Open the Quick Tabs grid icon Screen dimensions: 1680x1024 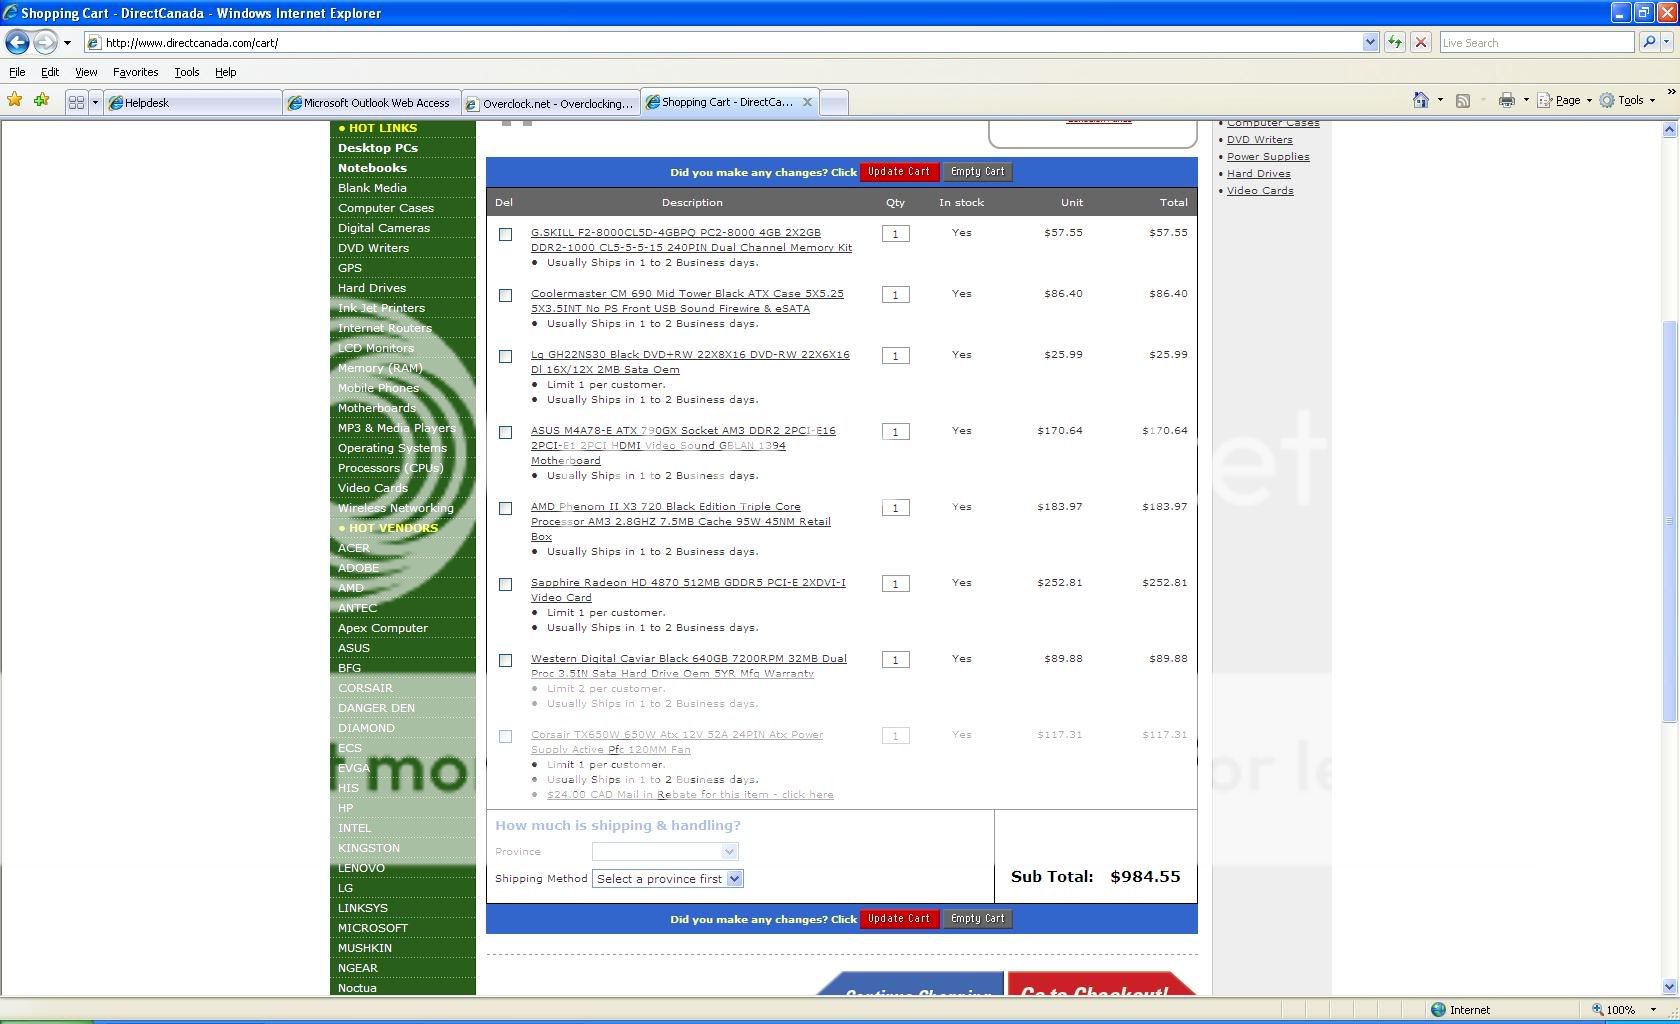(x=76, y=102)
